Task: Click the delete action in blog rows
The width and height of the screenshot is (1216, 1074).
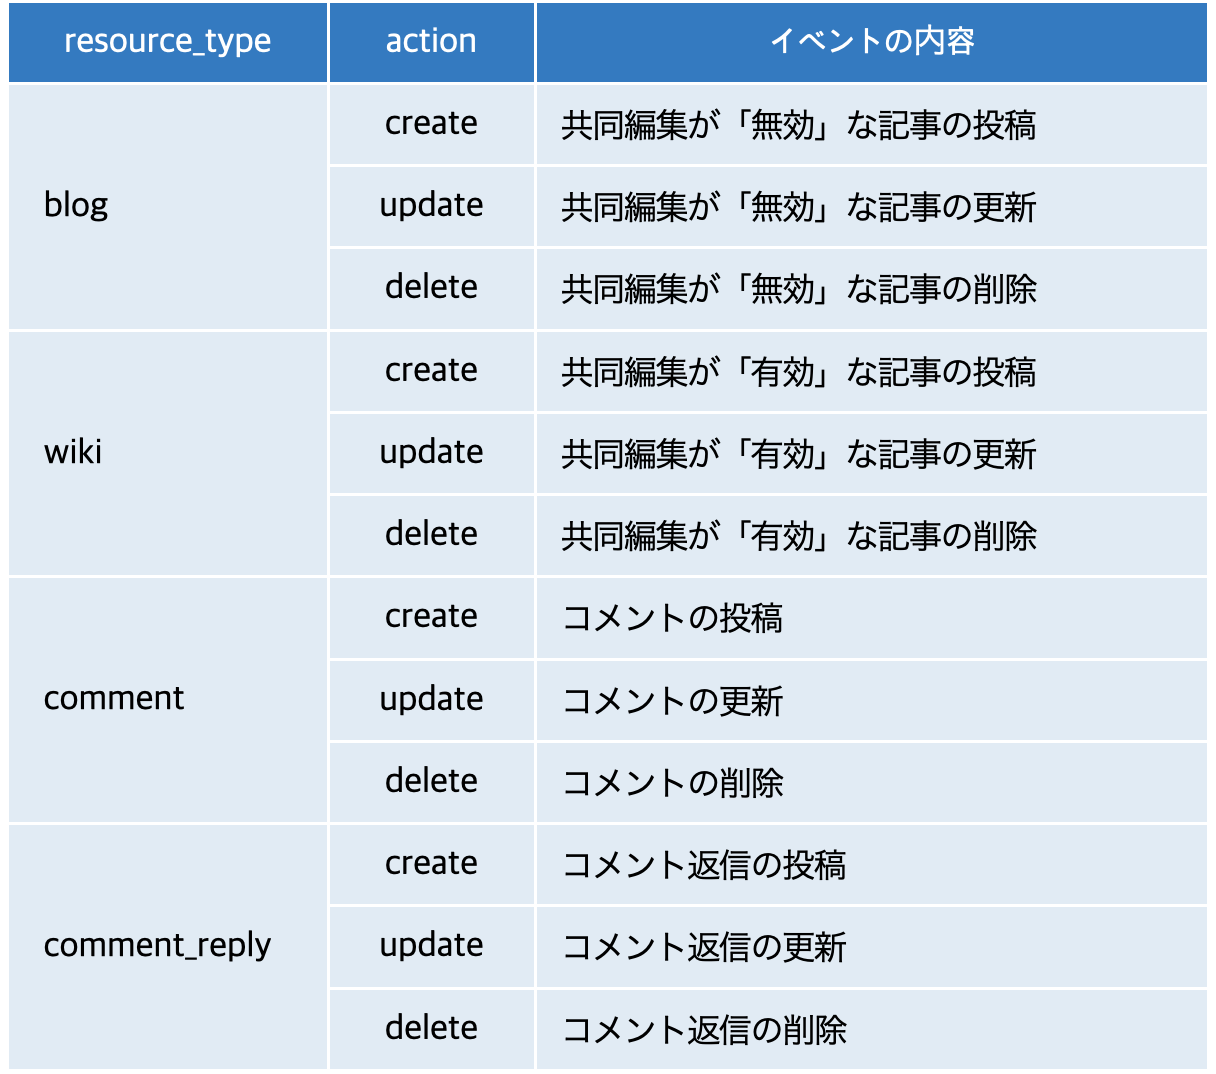Action: pyautogui.click(x=431, y=288)
